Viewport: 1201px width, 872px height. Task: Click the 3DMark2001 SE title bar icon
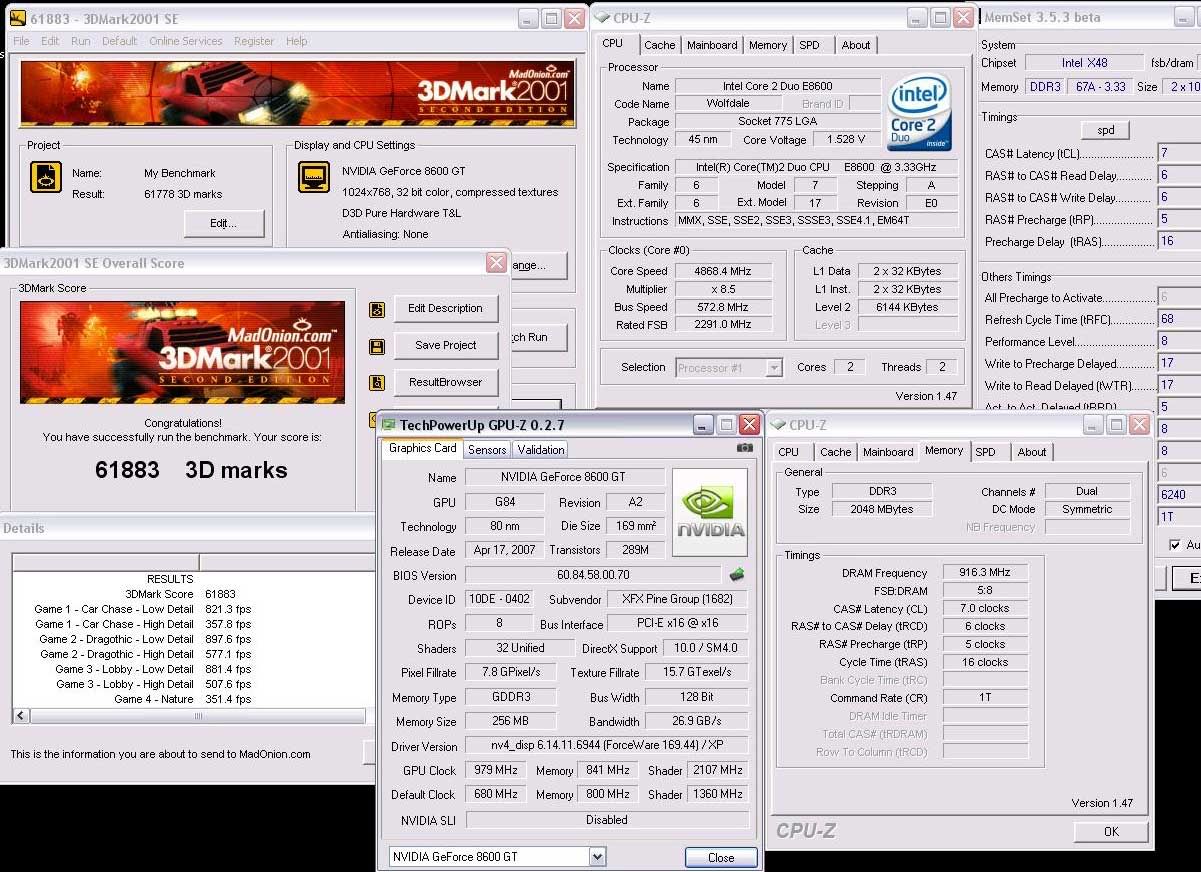pyautogui.click(x=17, y=17)
